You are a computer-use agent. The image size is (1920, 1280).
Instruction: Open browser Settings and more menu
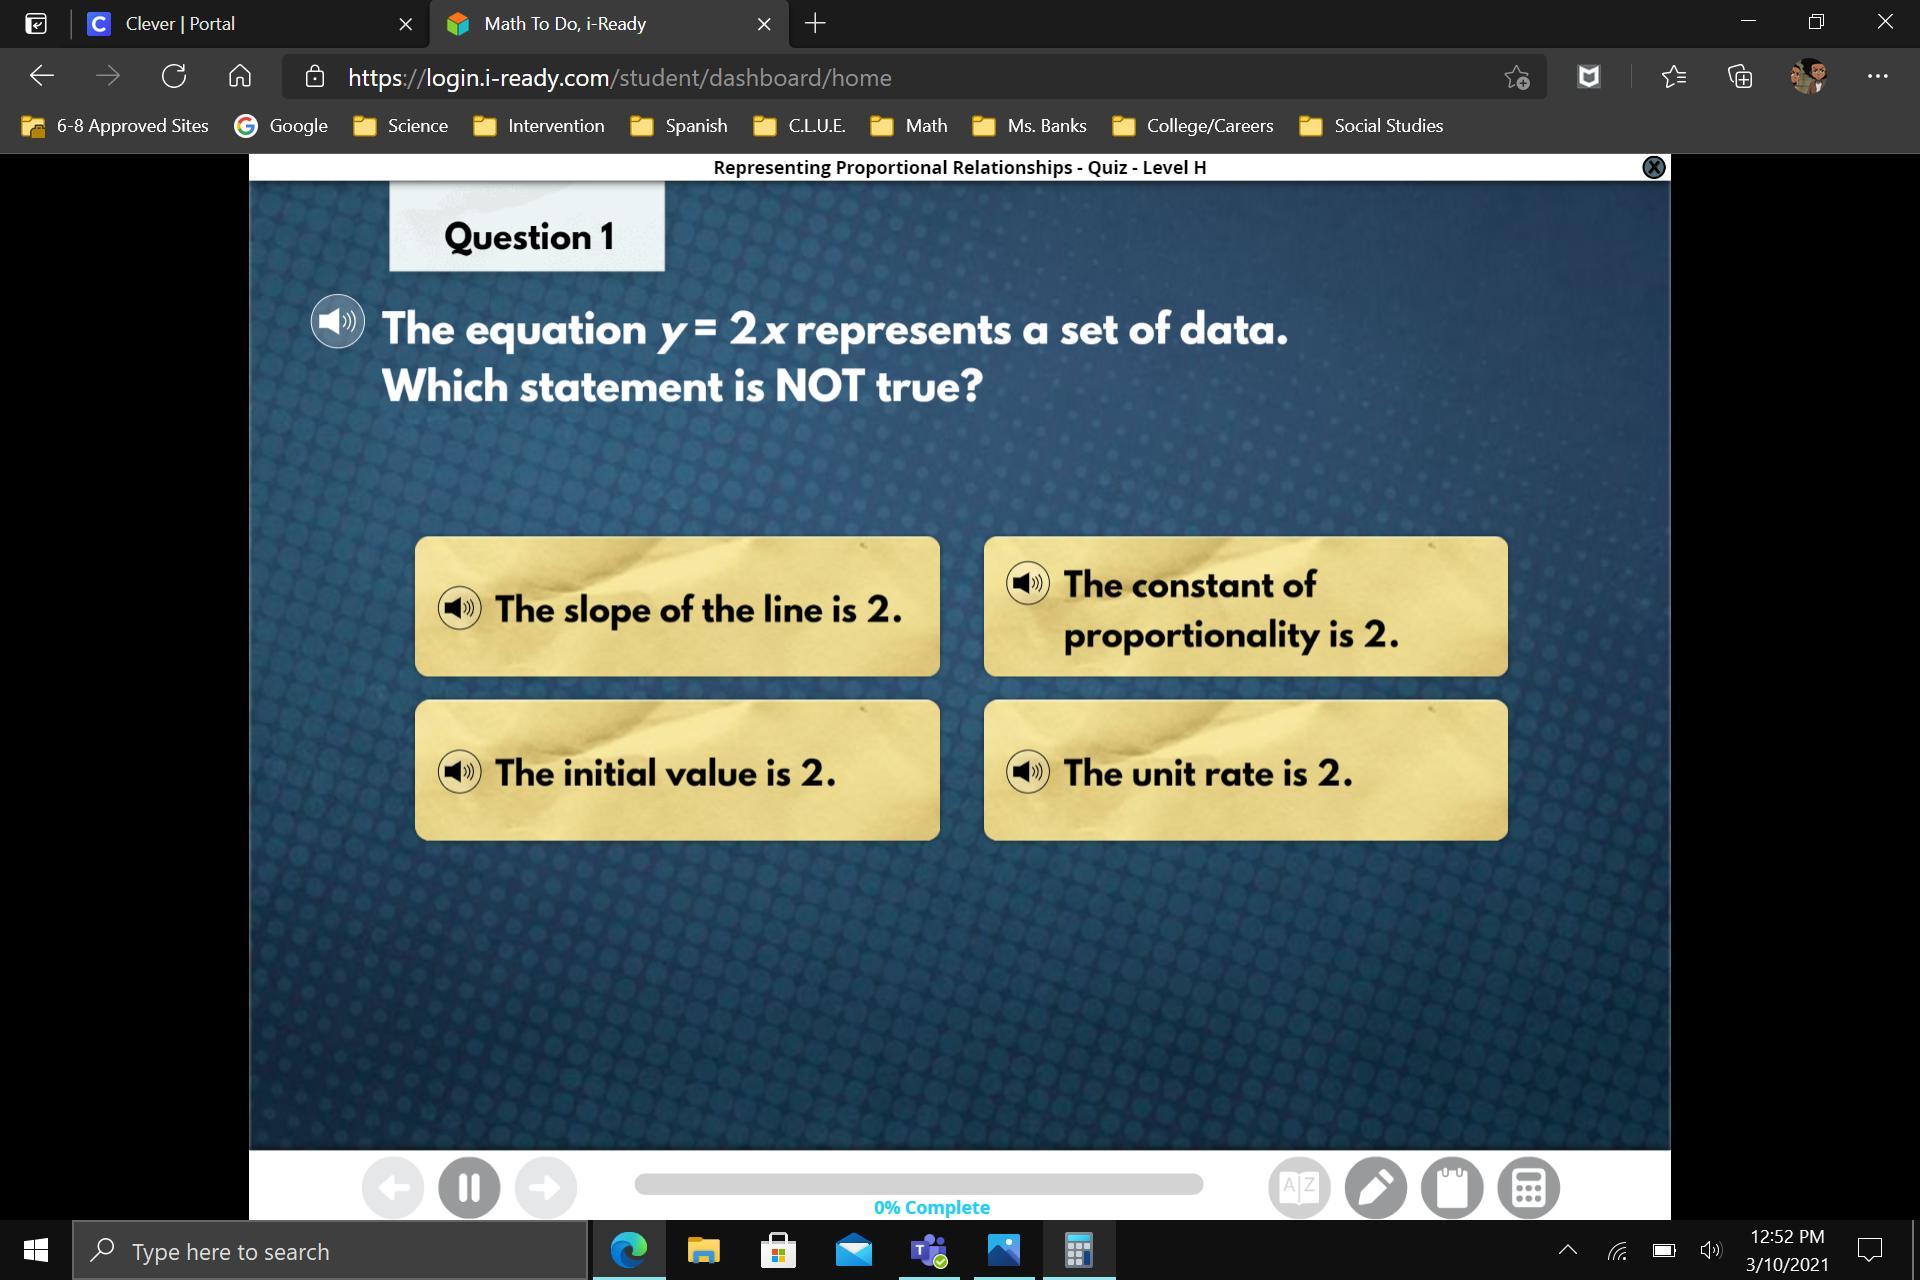pos(1877,77)
